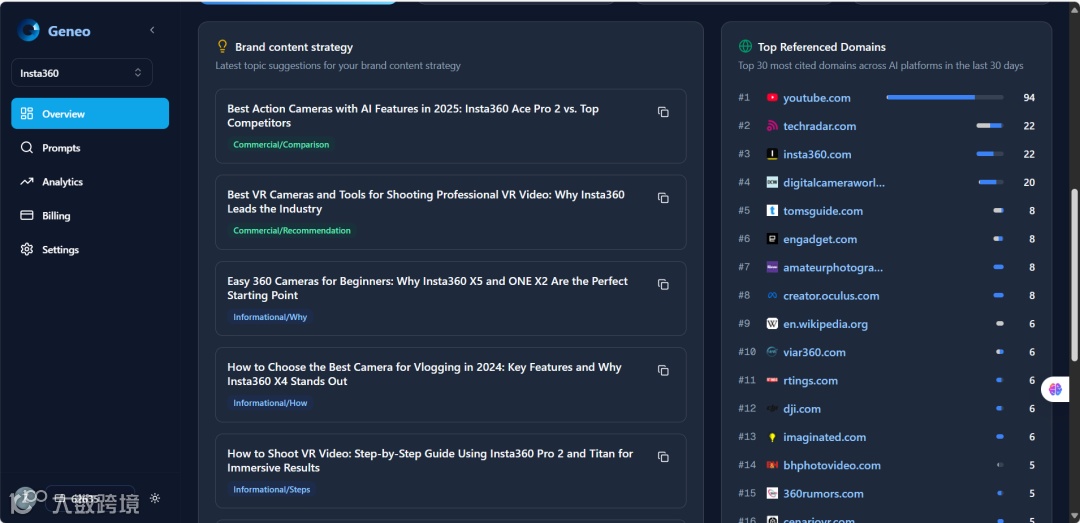Screen dimensions: 1080x523
Task: Open the youtube.com domain link
Action: click(x=816, y=98)
